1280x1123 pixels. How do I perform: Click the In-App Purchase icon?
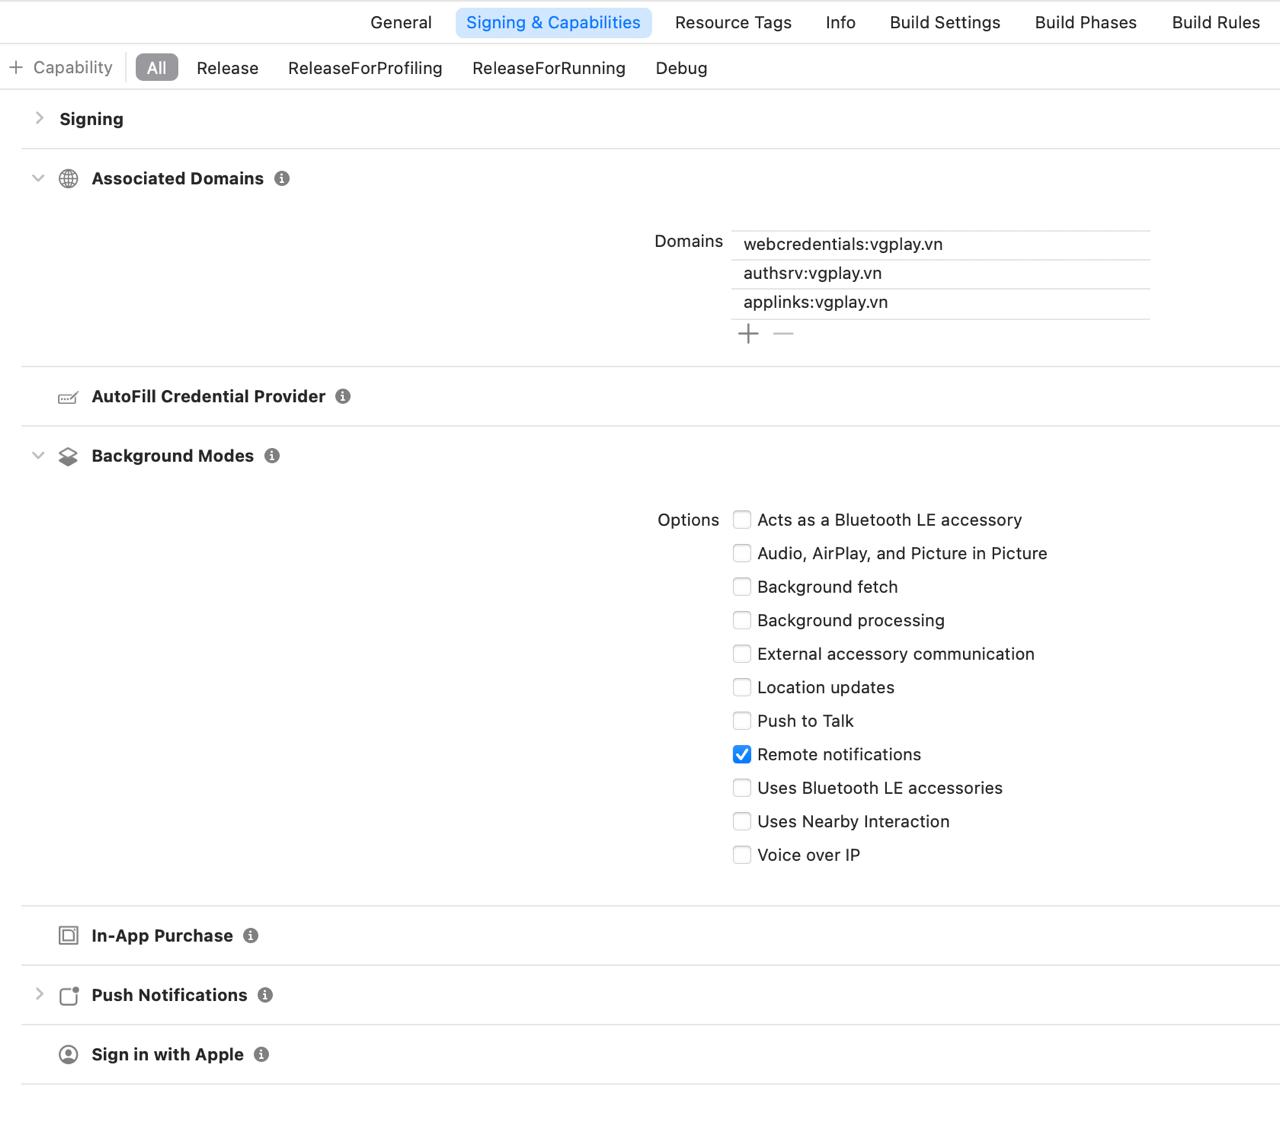pos(68,935)
